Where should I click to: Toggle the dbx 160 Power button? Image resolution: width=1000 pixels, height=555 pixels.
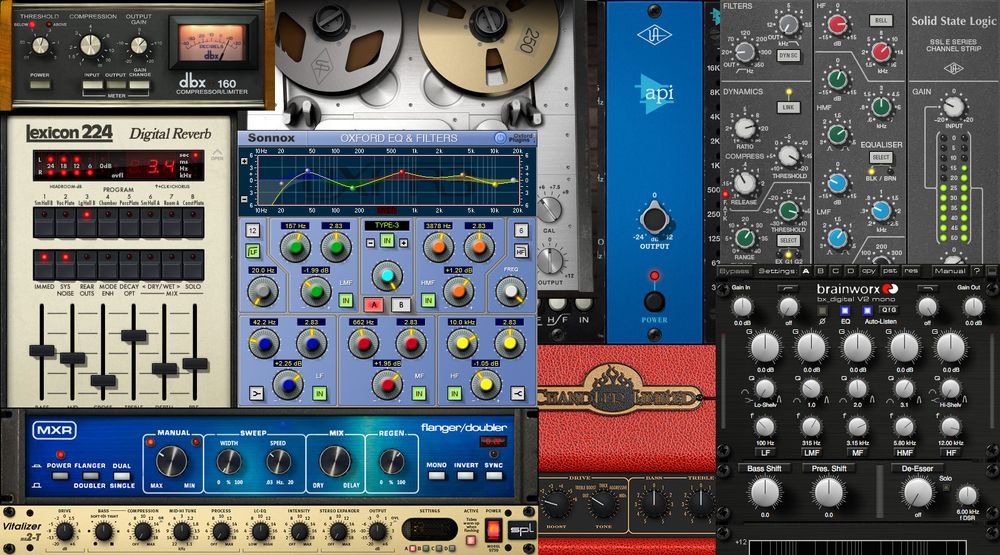pyautogui.click(x=40, y=84)
